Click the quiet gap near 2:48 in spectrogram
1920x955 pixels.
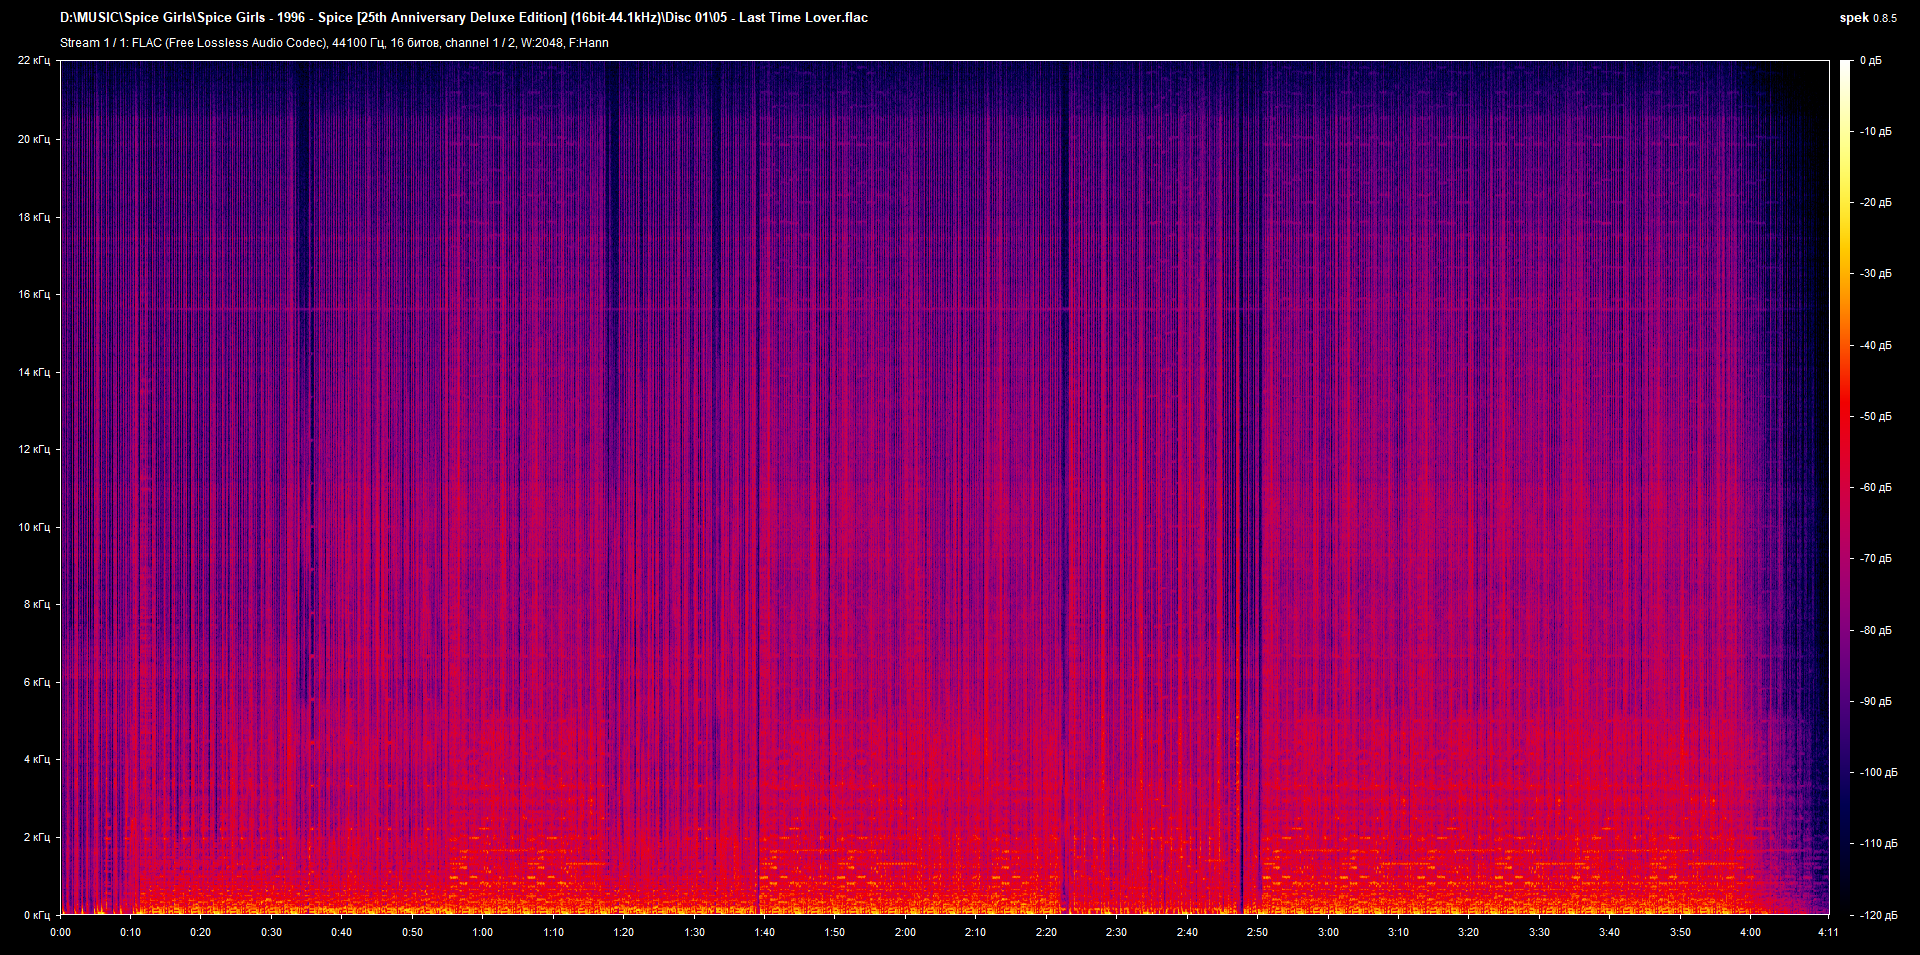pos(1243,500)
